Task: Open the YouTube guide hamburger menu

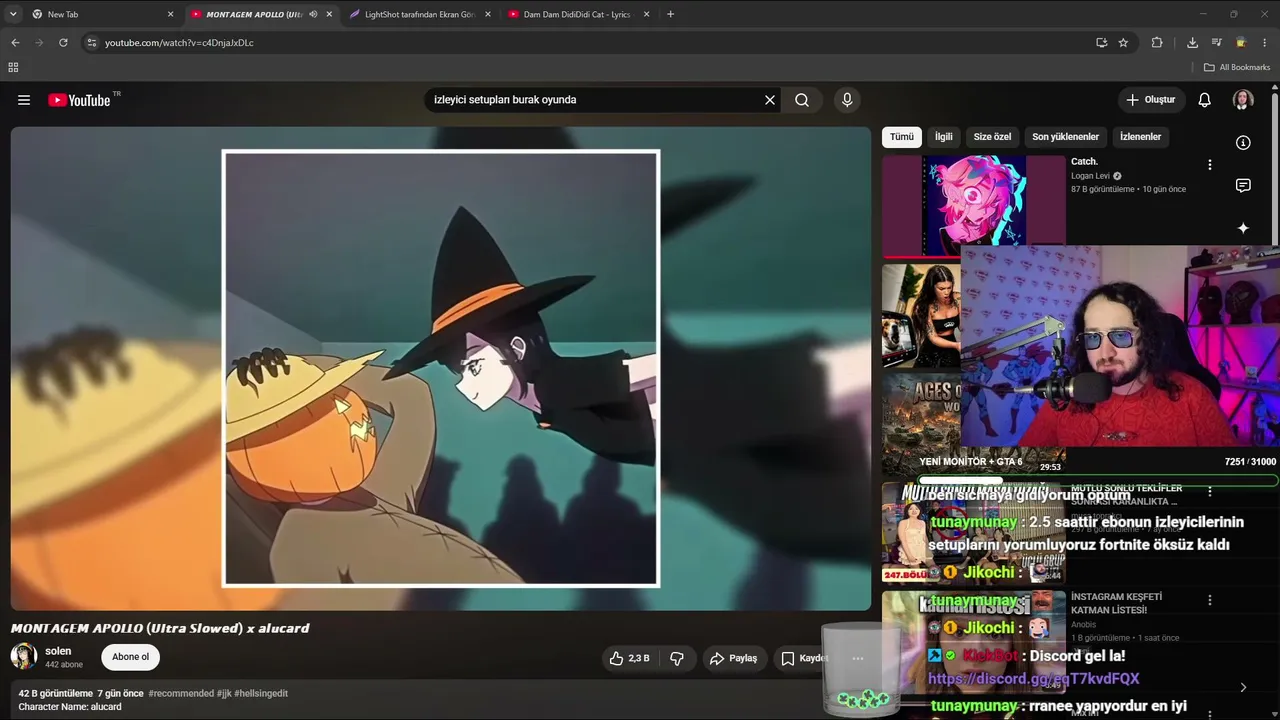Action: coord(24,100)
